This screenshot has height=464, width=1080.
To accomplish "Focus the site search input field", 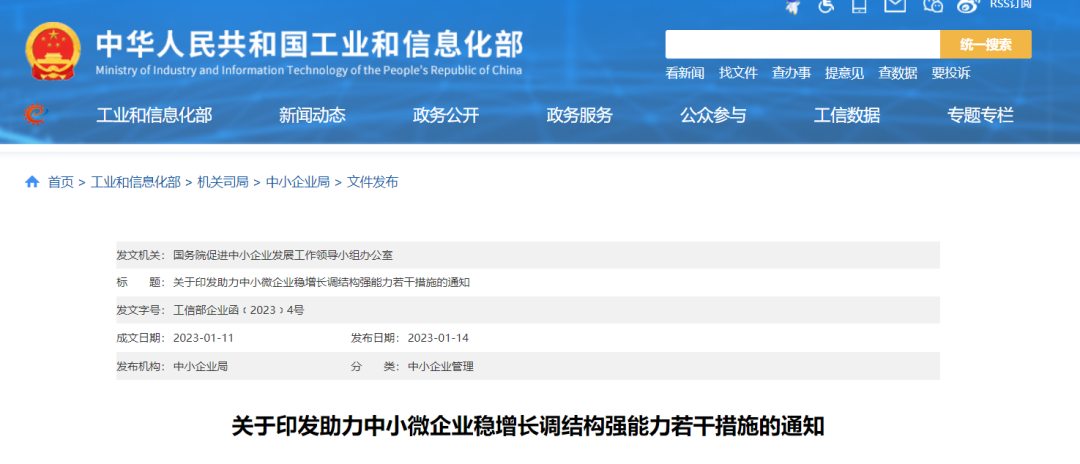I will (802, 44).
